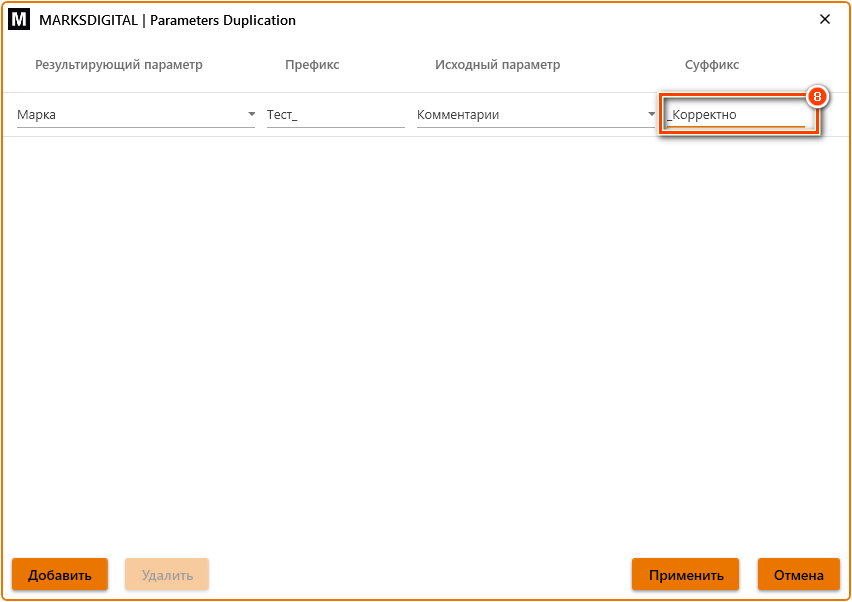Viewport: 852px width, 602px height.
Task: Cancel using the Отмена button
Action: (798, 575)
